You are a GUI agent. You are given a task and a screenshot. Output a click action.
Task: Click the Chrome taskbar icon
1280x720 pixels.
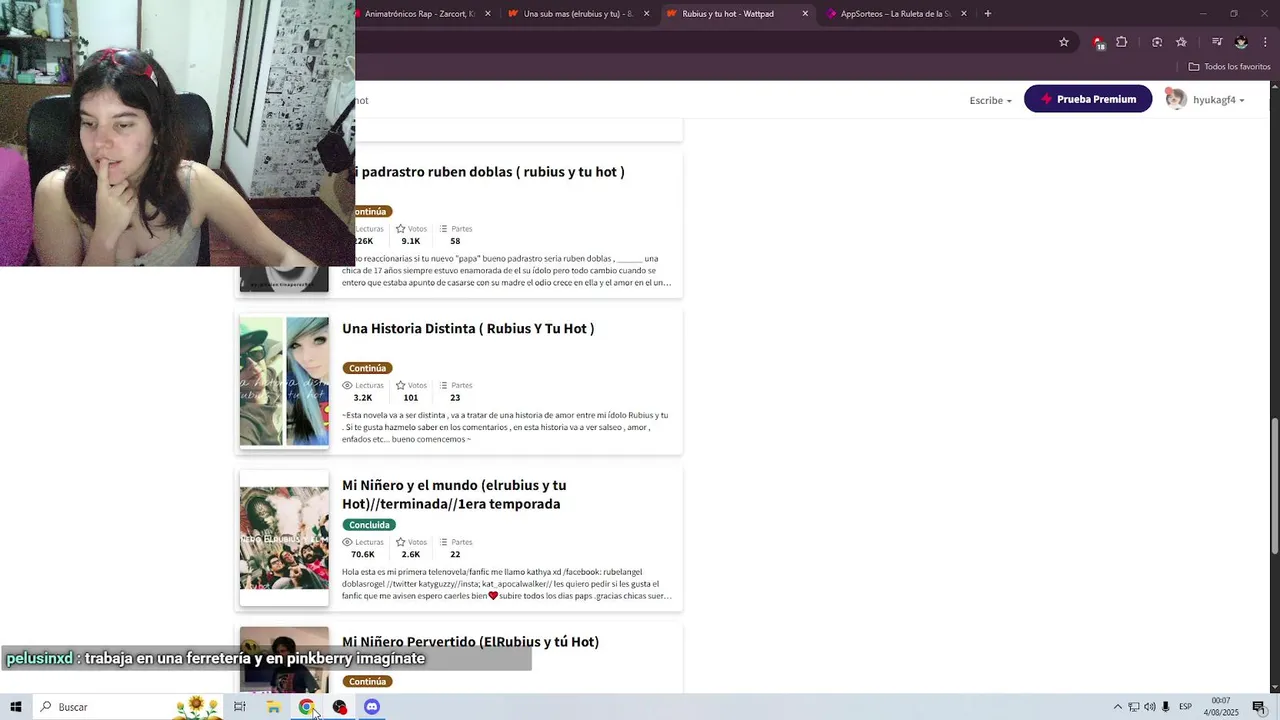(x=306, y=707)
